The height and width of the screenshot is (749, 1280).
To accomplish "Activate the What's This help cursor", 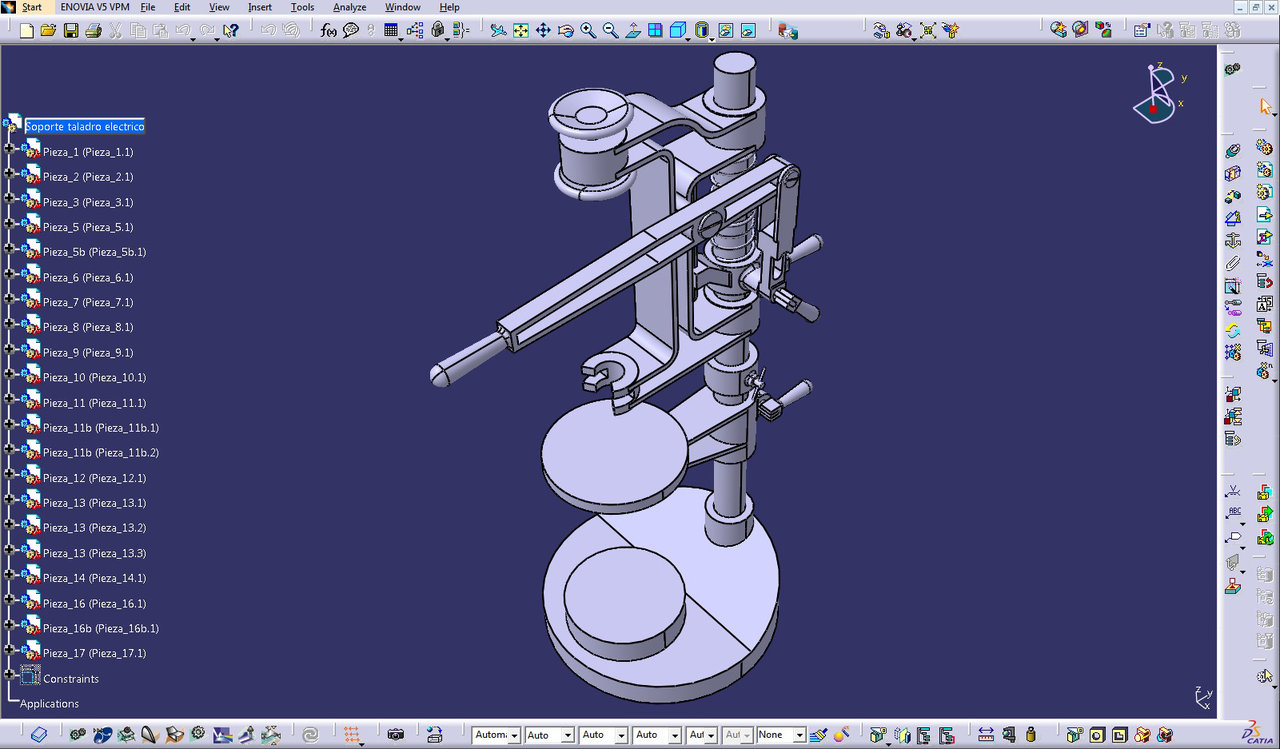I will click(230, 31).
